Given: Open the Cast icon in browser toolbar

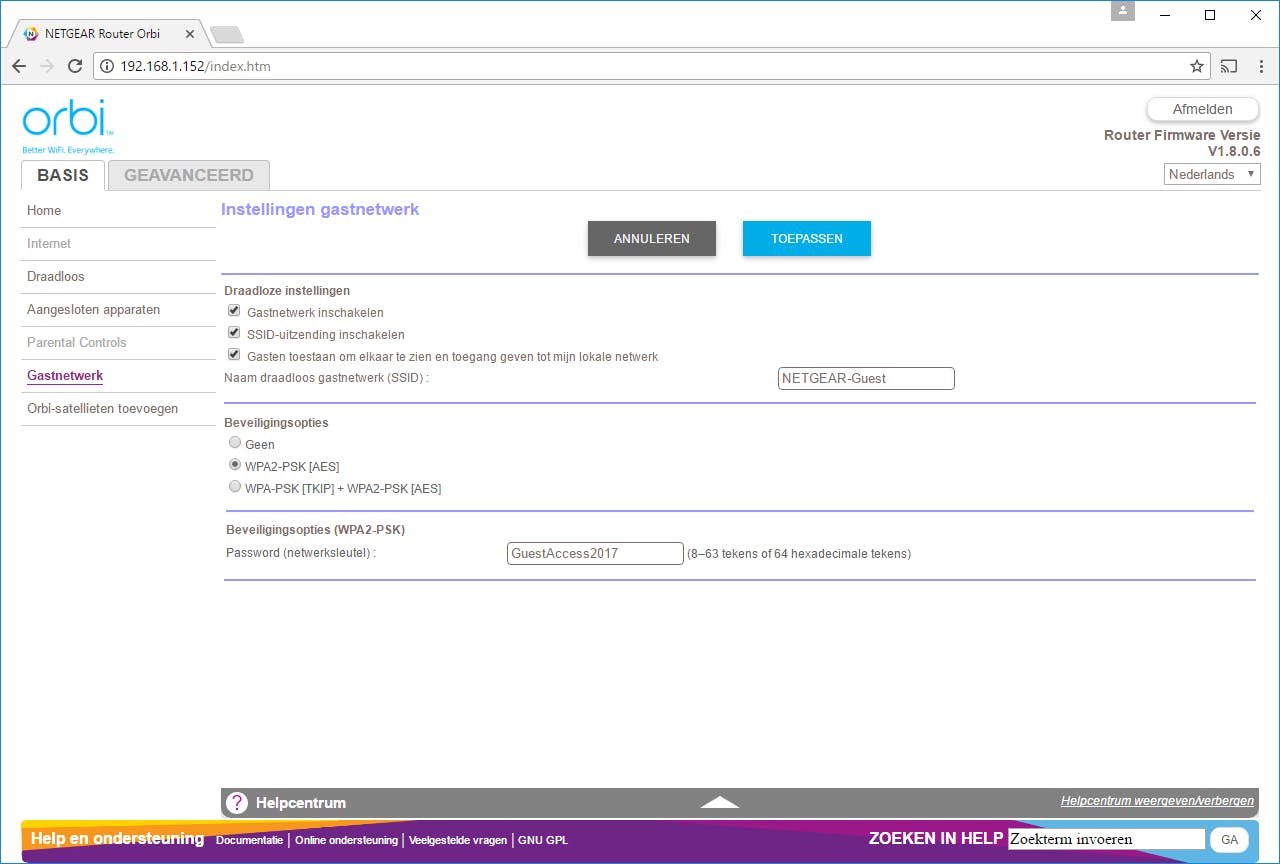Looking at the screenshot, I should [x=1229, y=67].
